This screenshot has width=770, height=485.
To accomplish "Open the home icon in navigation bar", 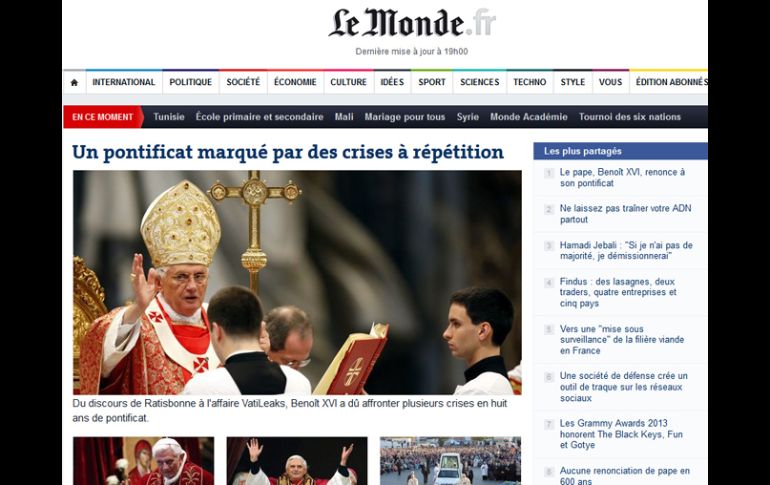I will (x=74, y=82).
